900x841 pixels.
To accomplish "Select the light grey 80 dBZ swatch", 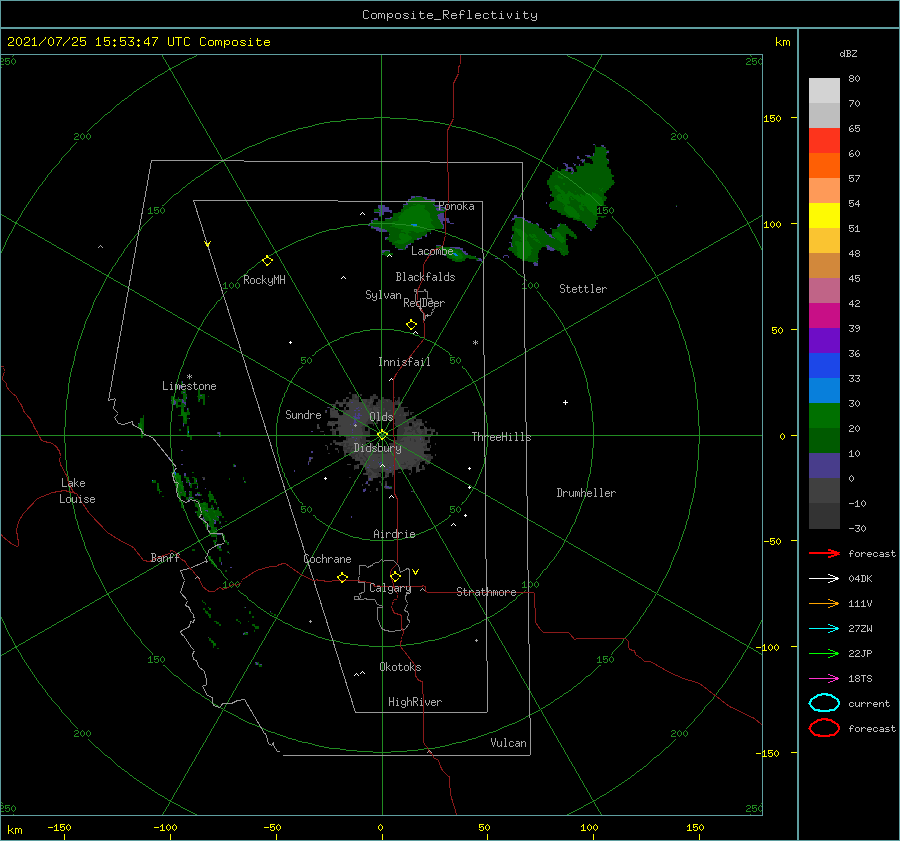I will (824, 90).
